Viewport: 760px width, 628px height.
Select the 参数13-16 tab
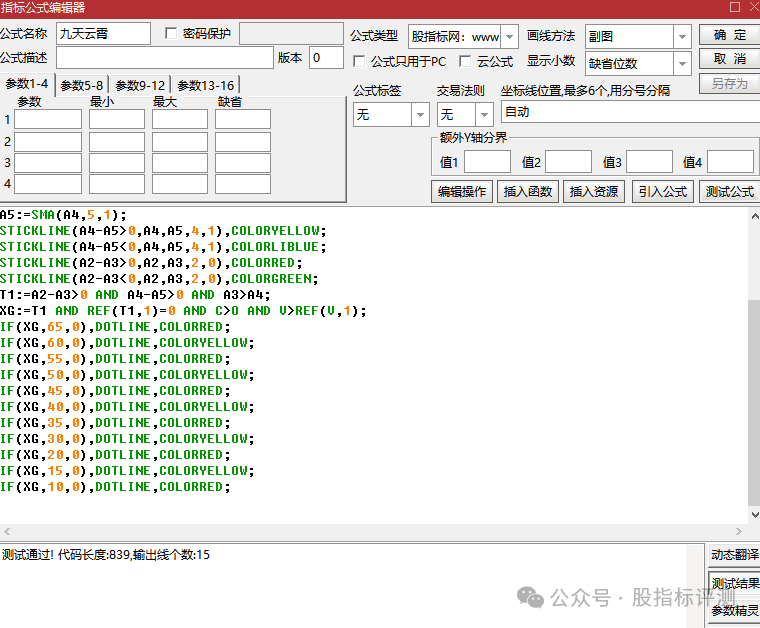pos(206,85)
